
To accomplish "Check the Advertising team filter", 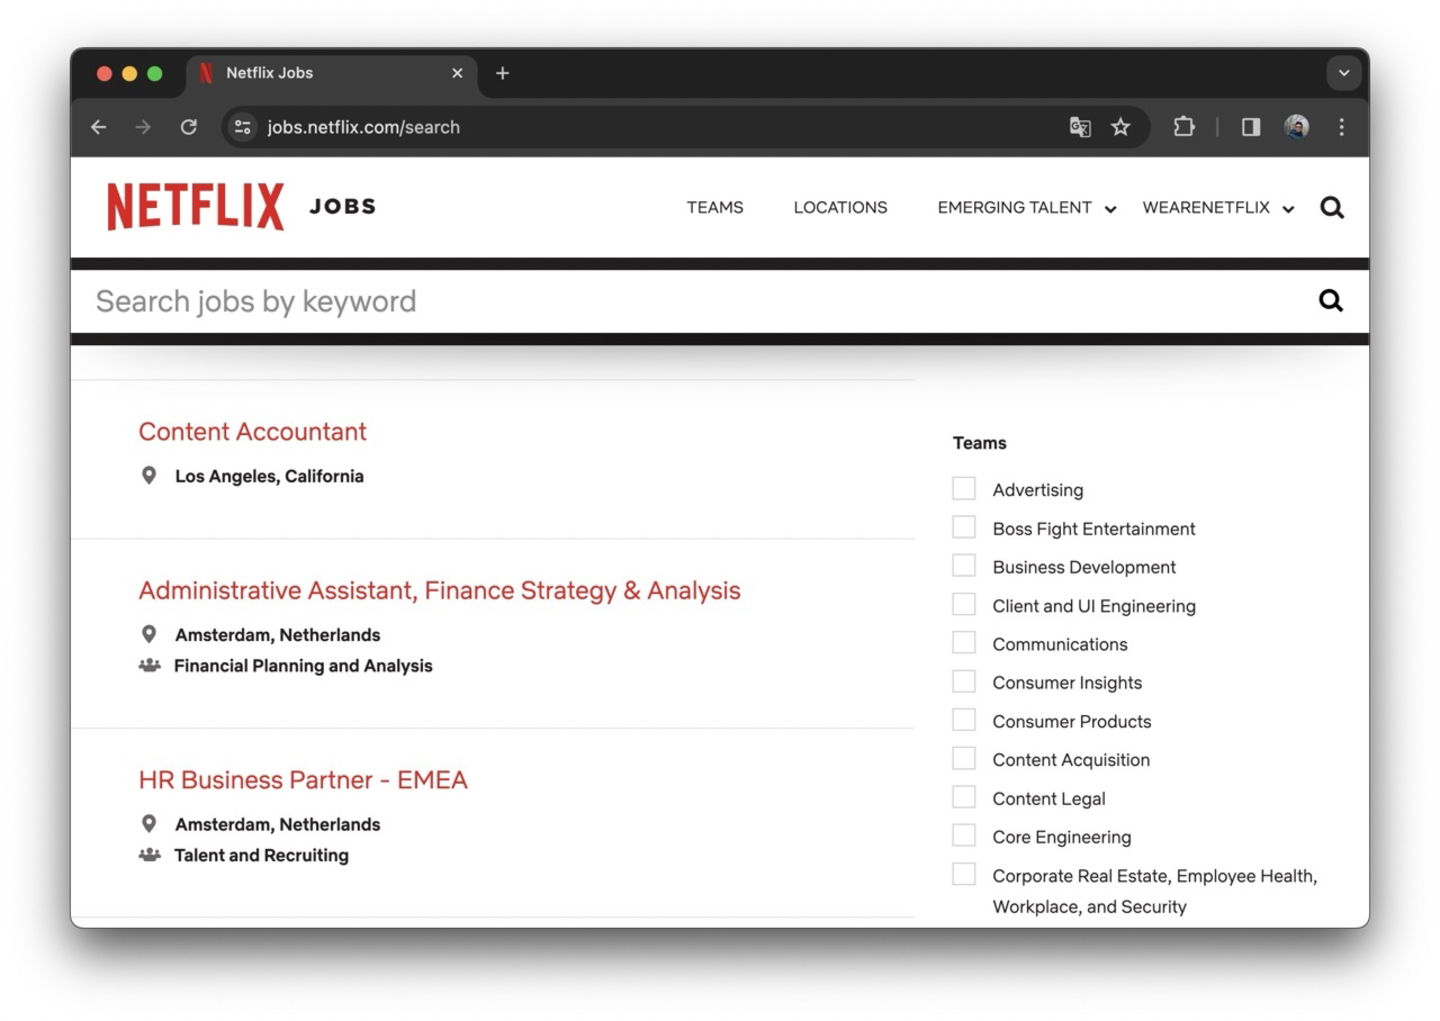I will (x=964, y=488).
